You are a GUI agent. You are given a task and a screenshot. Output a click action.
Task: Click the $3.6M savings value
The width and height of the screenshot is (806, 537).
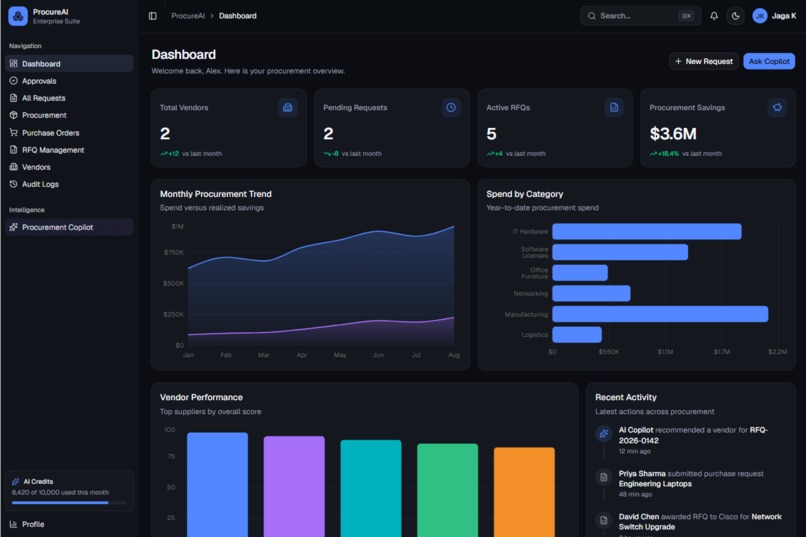click(x=673, y=134)
